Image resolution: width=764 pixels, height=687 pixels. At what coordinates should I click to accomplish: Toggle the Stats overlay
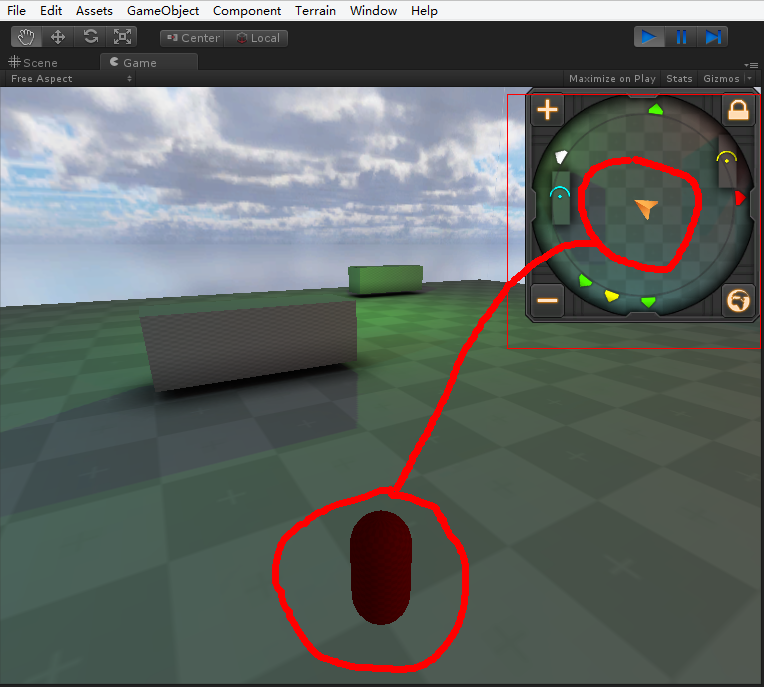tap(679, 78)
